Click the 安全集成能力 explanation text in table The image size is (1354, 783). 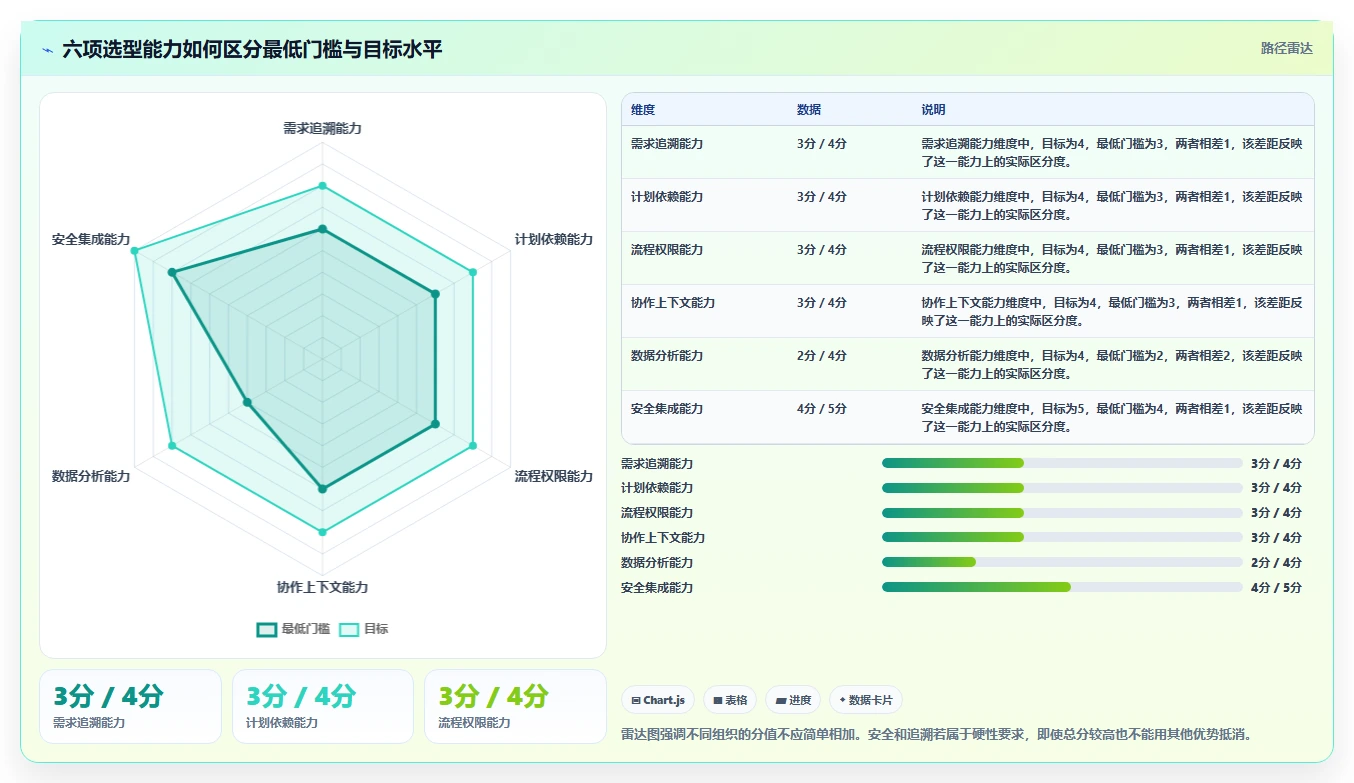click(1112, 418)
